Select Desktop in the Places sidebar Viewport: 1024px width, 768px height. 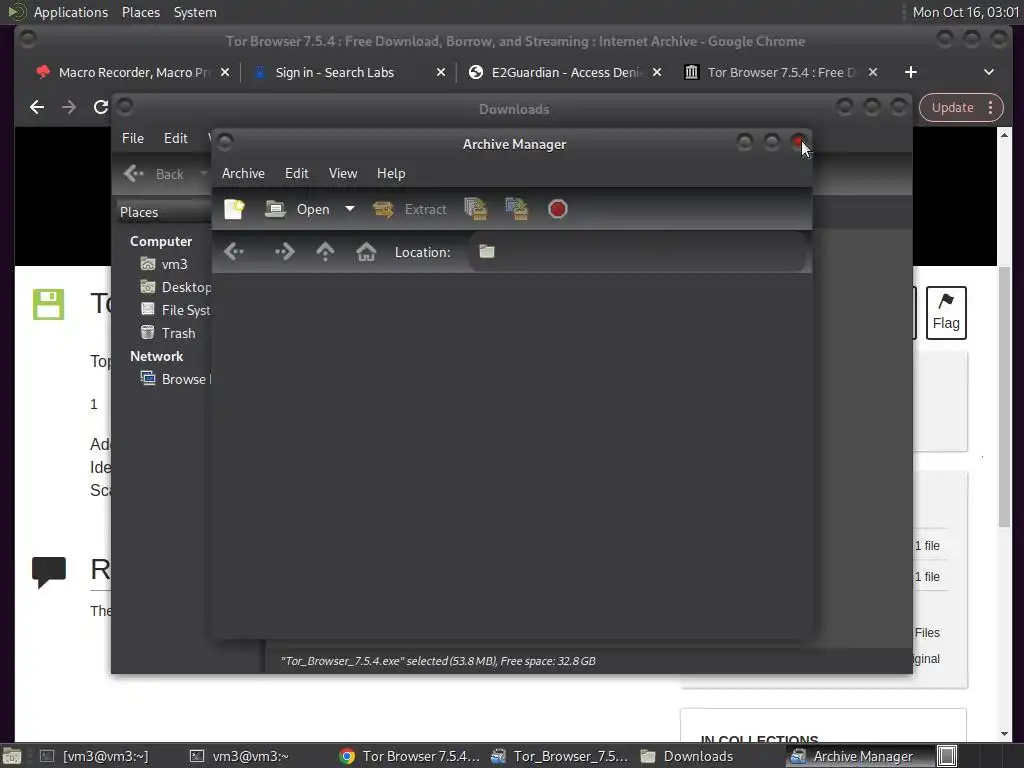point(176,287)
